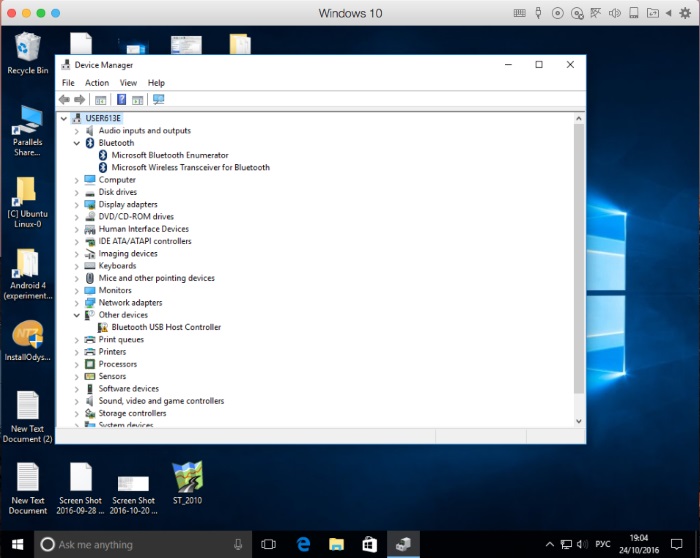700x558 pixels.
Task: Collapse the Other devices category
Action: (77, 315)
